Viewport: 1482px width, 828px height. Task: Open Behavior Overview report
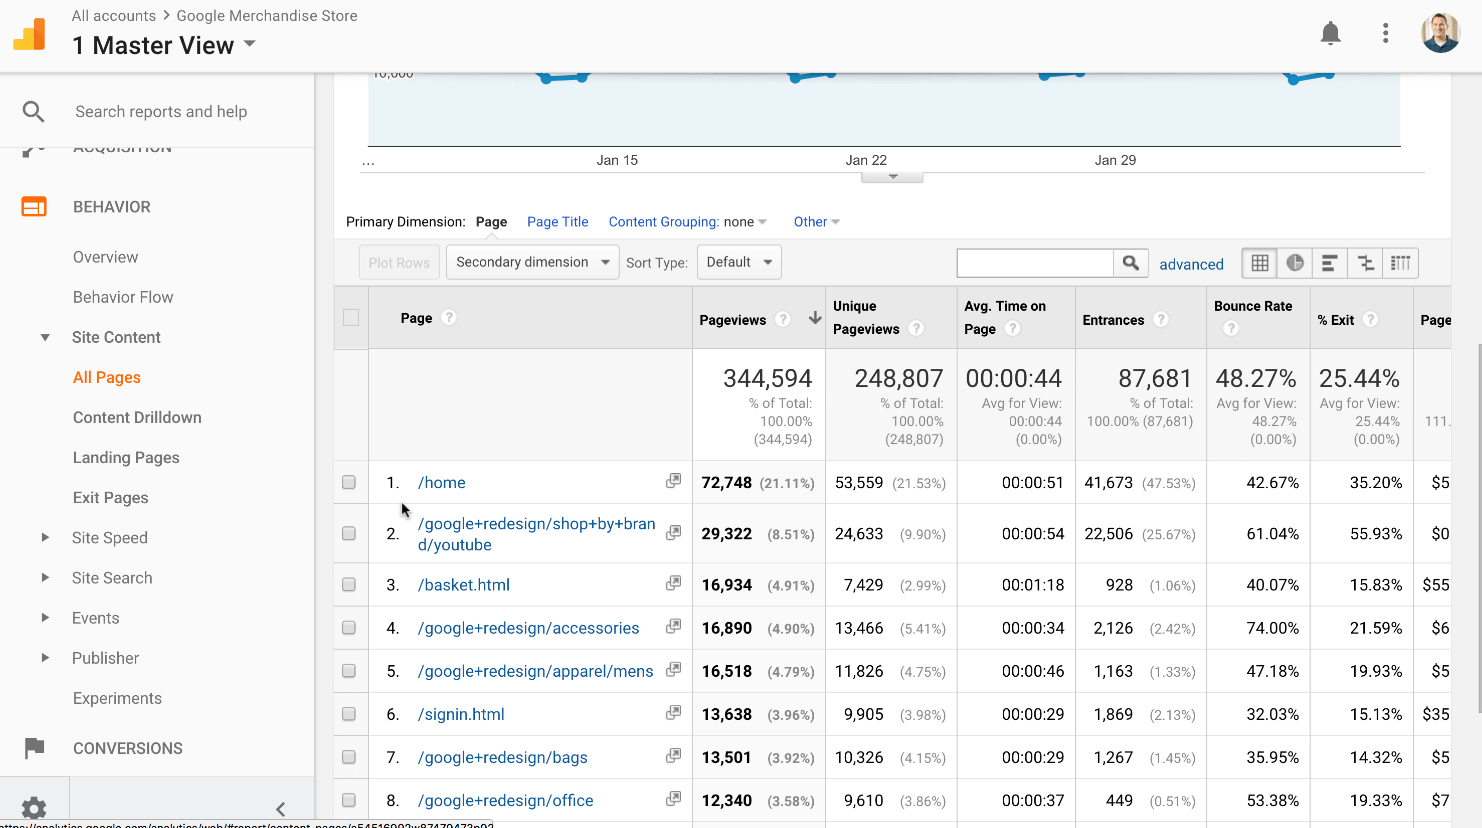pyautogui.click(x=105, y=257)
